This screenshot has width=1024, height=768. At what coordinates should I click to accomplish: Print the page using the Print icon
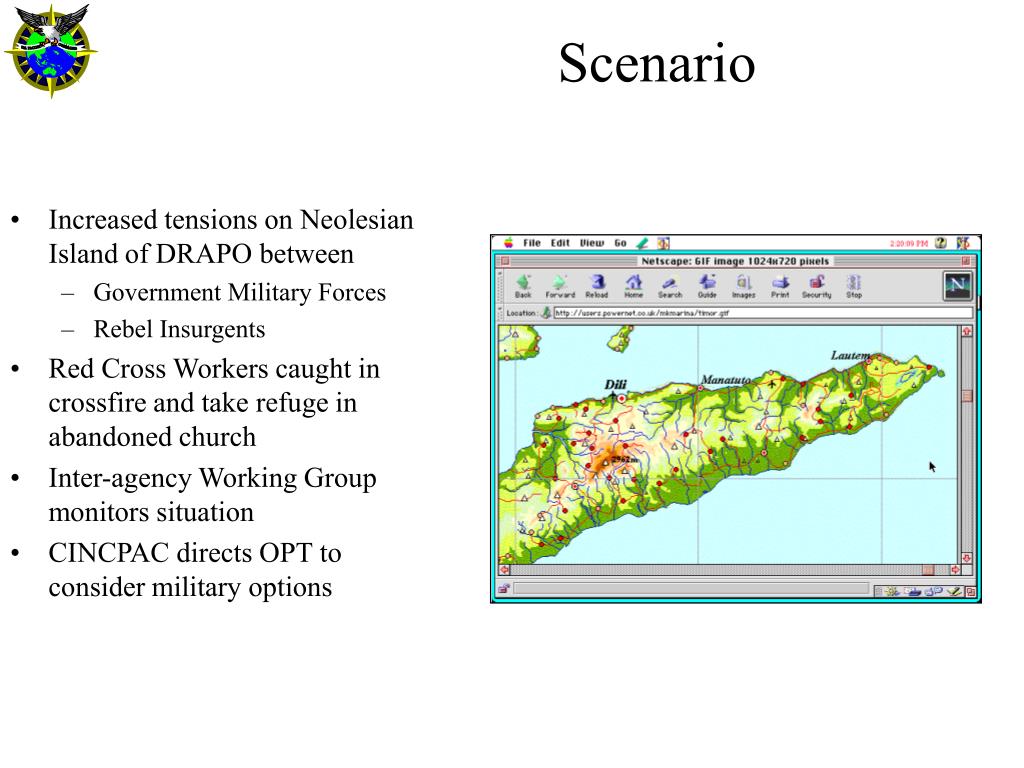[x=780, y=282]
